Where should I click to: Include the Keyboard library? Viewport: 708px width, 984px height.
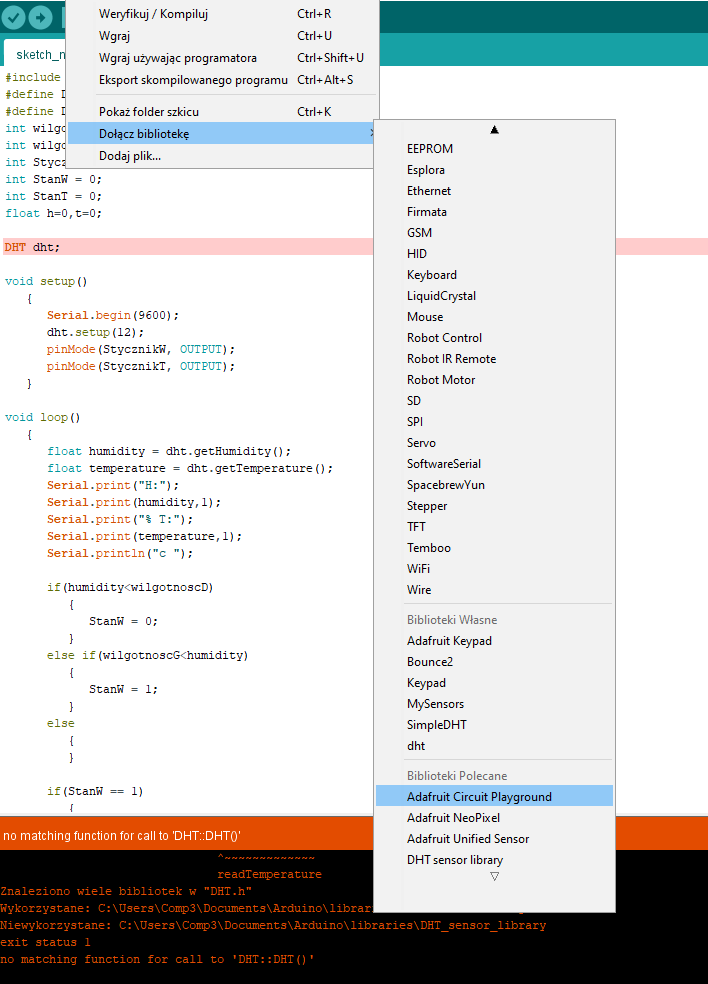pyautogui.click(x=494, y=275)
